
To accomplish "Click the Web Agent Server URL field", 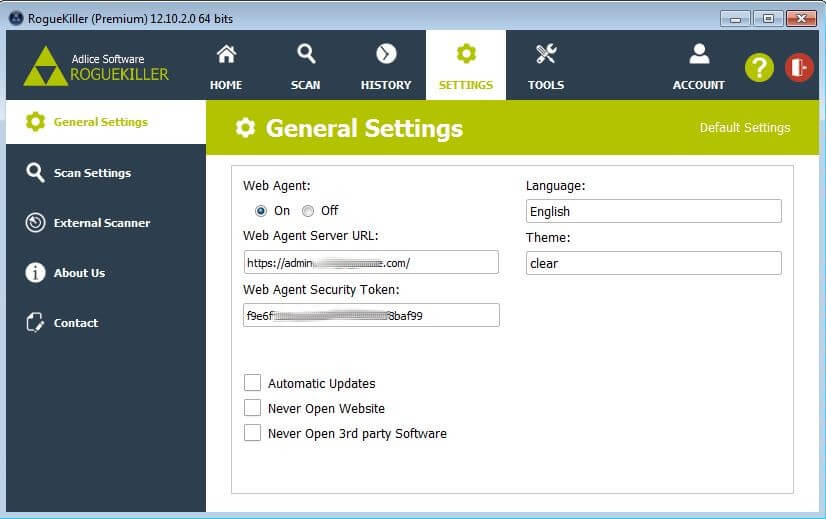I will click(x=371, y=263).
